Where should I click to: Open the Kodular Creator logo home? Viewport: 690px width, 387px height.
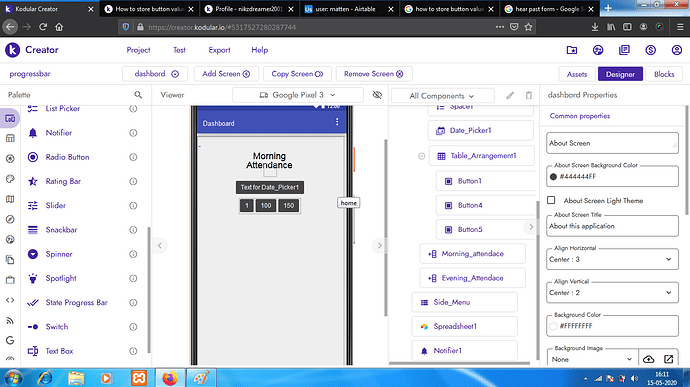pyautogui.click(x=13, y=50)
